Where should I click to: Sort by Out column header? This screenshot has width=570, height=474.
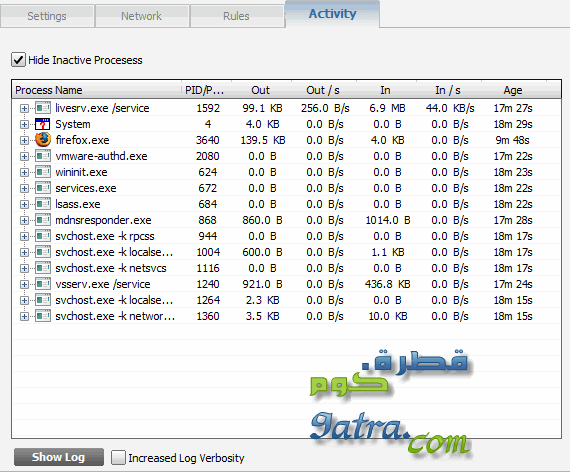coord(261,90)
